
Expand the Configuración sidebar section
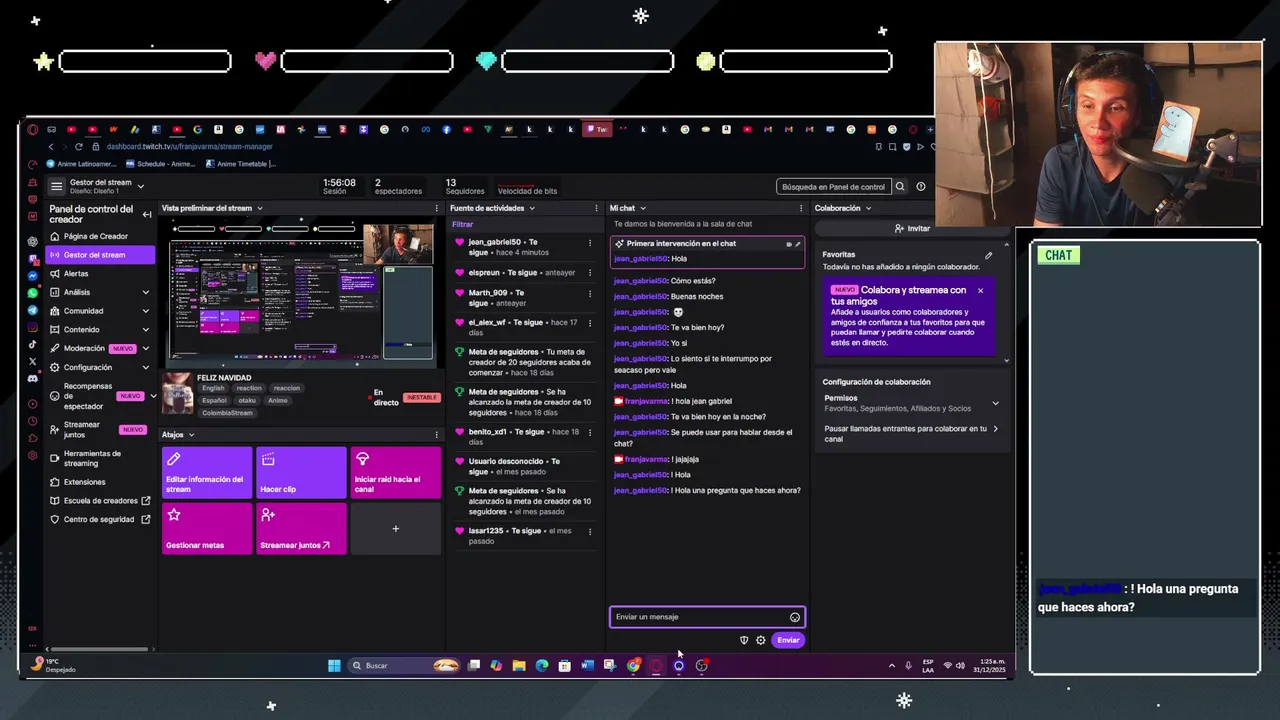pyautogui.click(x=146, y=367)
